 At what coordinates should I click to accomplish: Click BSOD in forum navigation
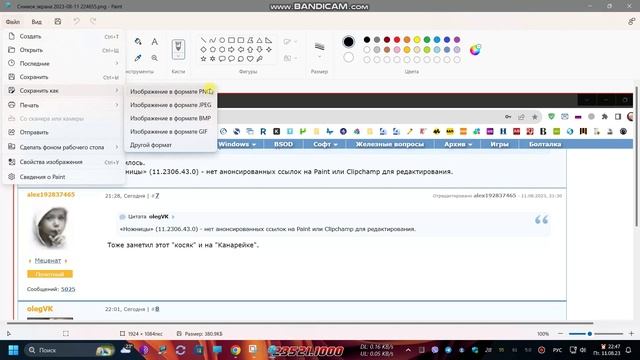[x=283, y=144]
